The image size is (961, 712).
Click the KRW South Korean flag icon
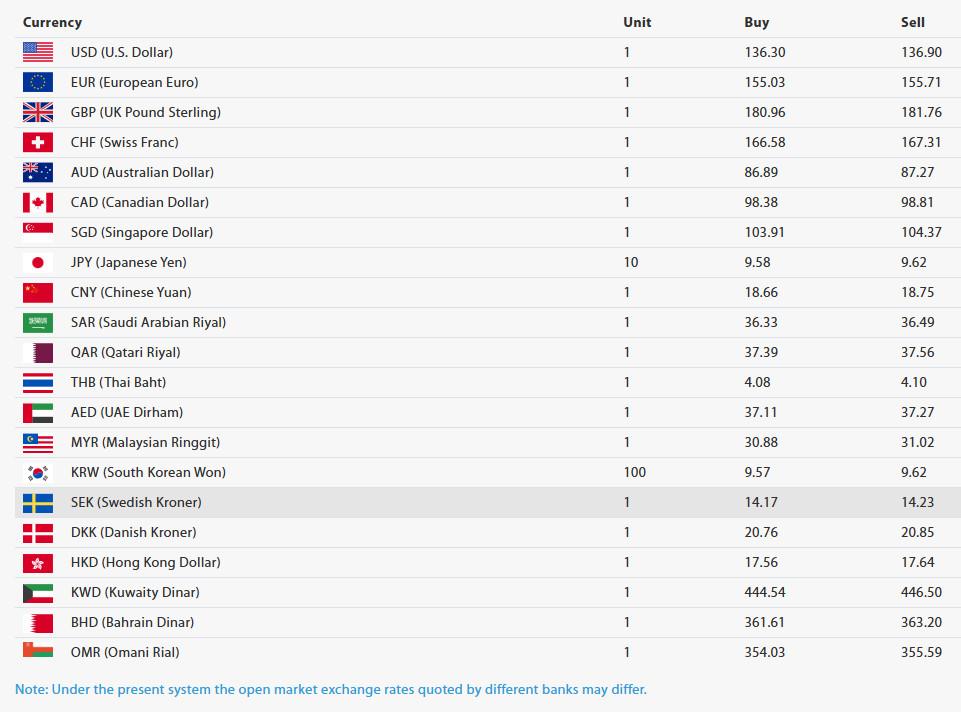(37, 472)
